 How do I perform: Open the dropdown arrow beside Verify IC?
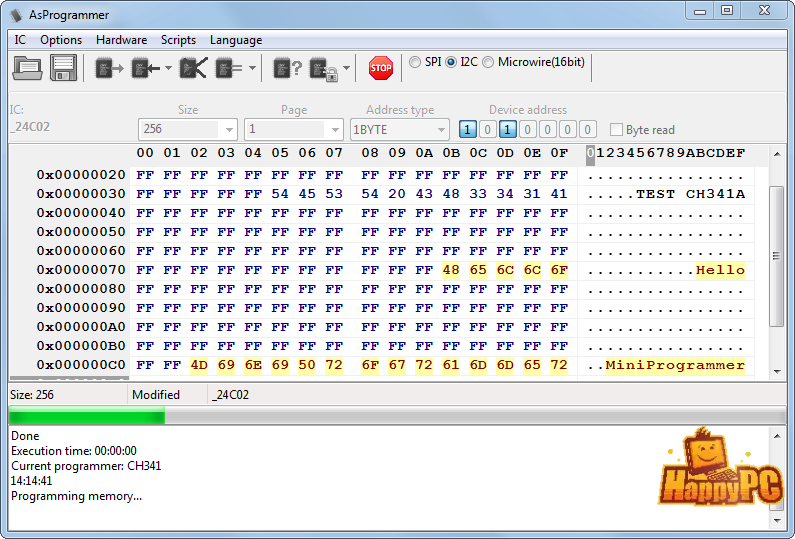252,69
